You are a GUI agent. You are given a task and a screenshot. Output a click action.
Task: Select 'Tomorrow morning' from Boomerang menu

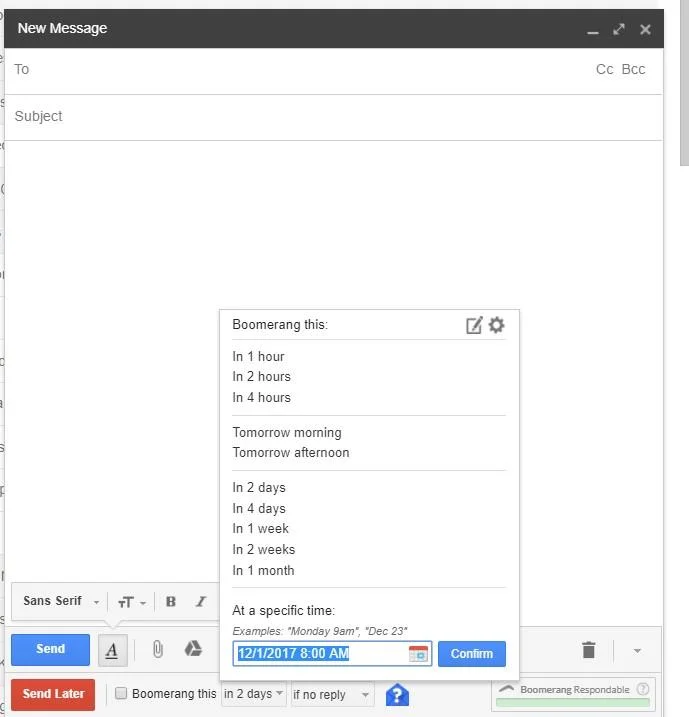(287, 433)
